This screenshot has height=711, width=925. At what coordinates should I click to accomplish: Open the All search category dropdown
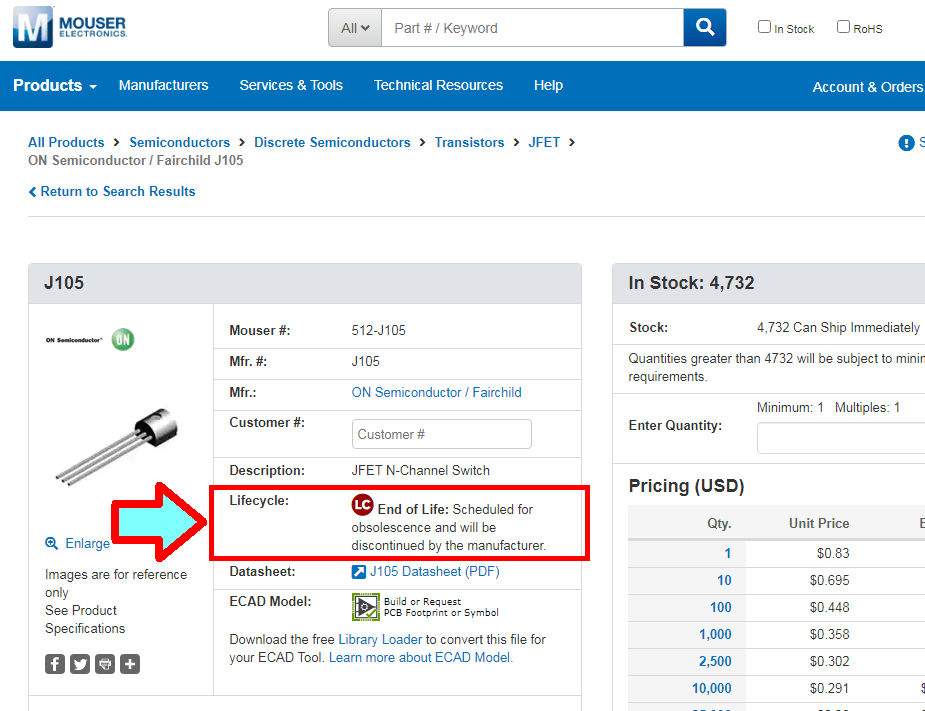[355, 28]
